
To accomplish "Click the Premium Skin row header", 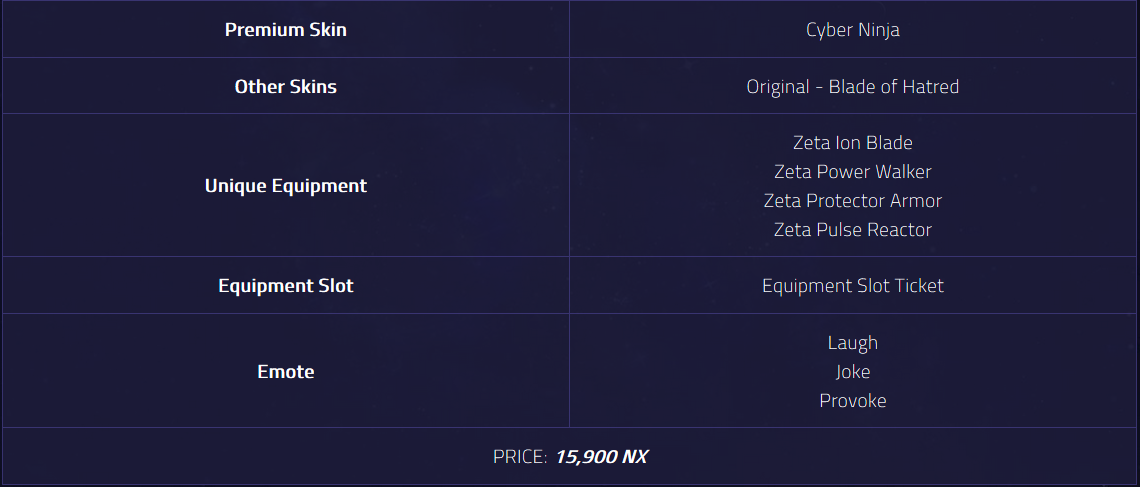I will (x=286, y=30).
